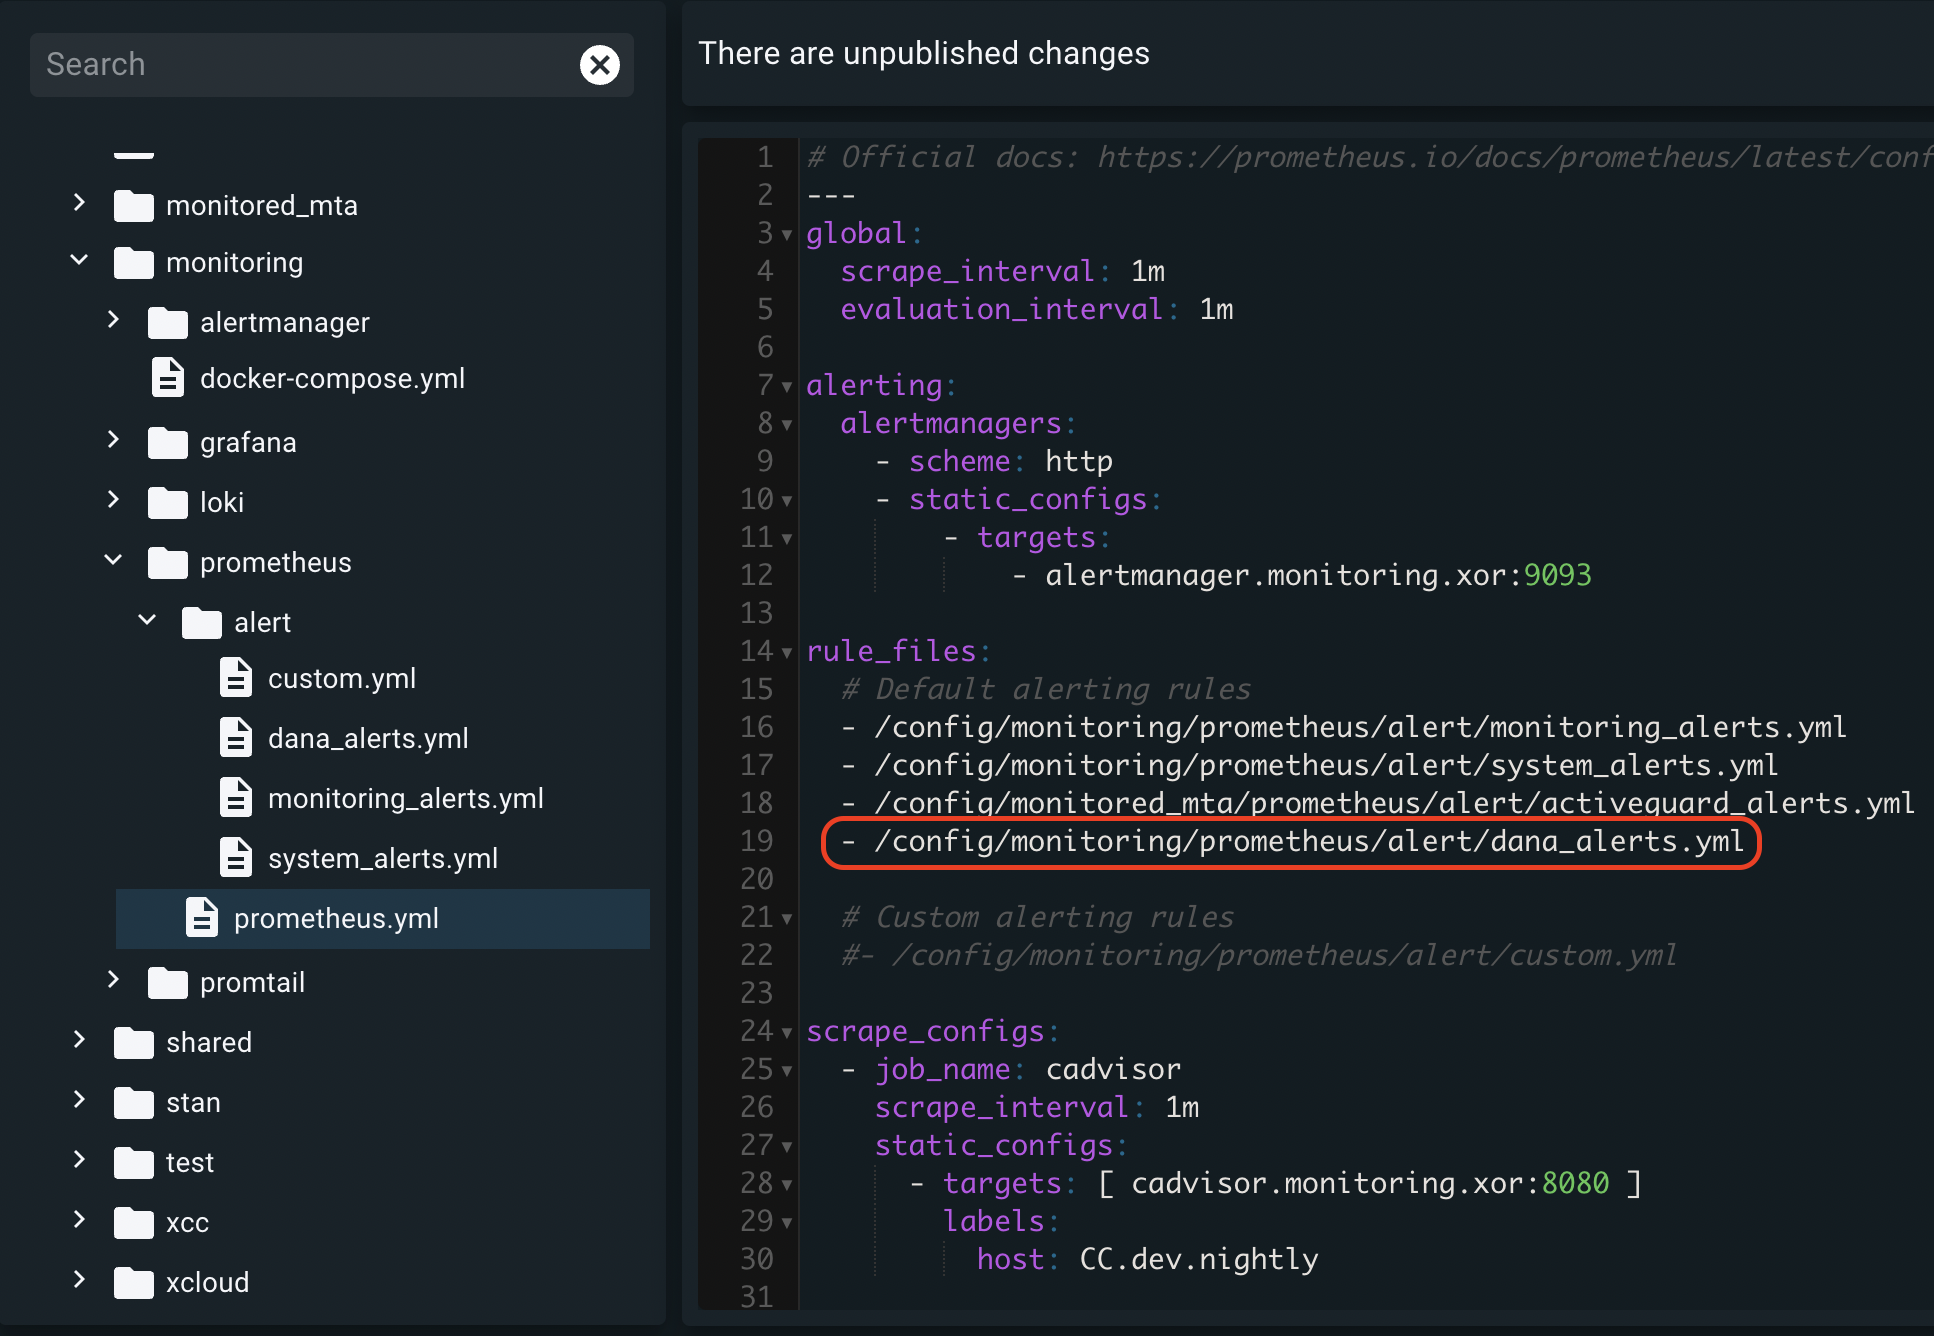Expand the grafana folder chevron
1934x1336 pixels.
113,440
